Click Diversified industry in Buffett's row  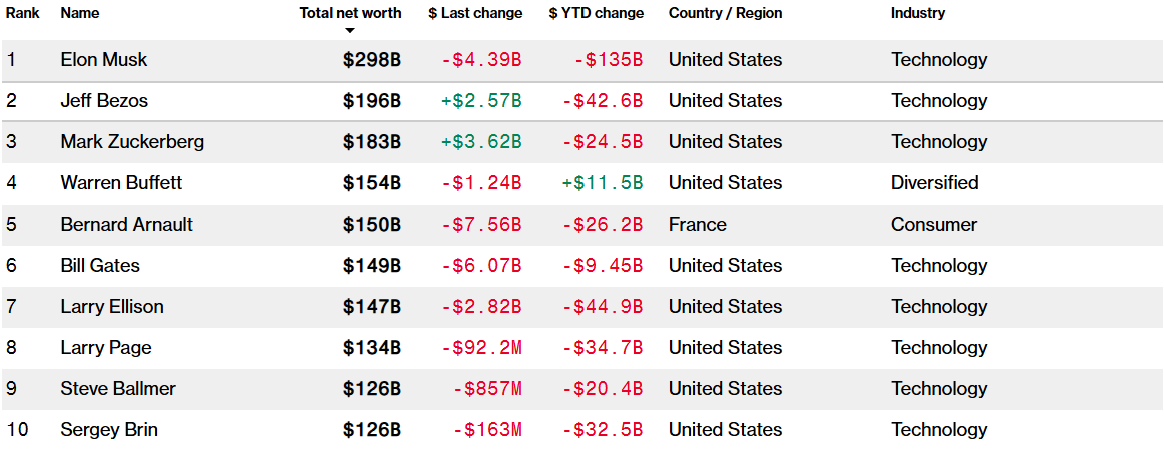coord(935,183)
